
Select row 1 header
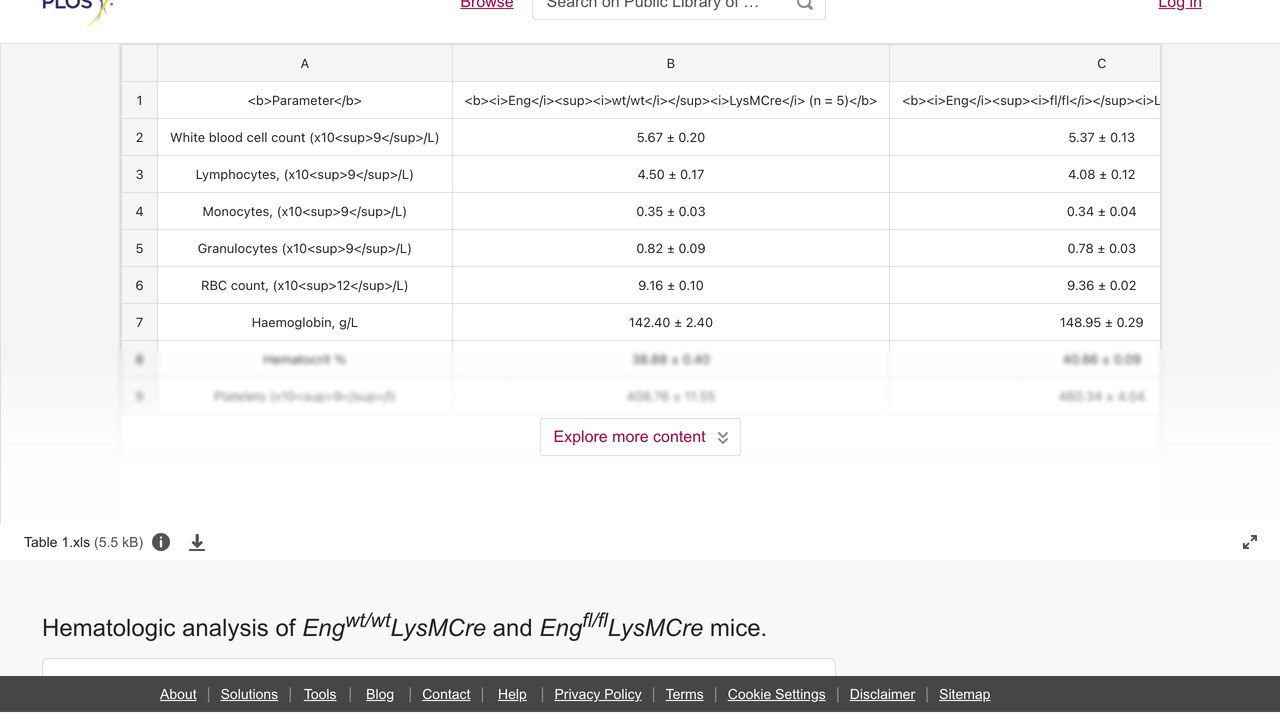(139, 100)
